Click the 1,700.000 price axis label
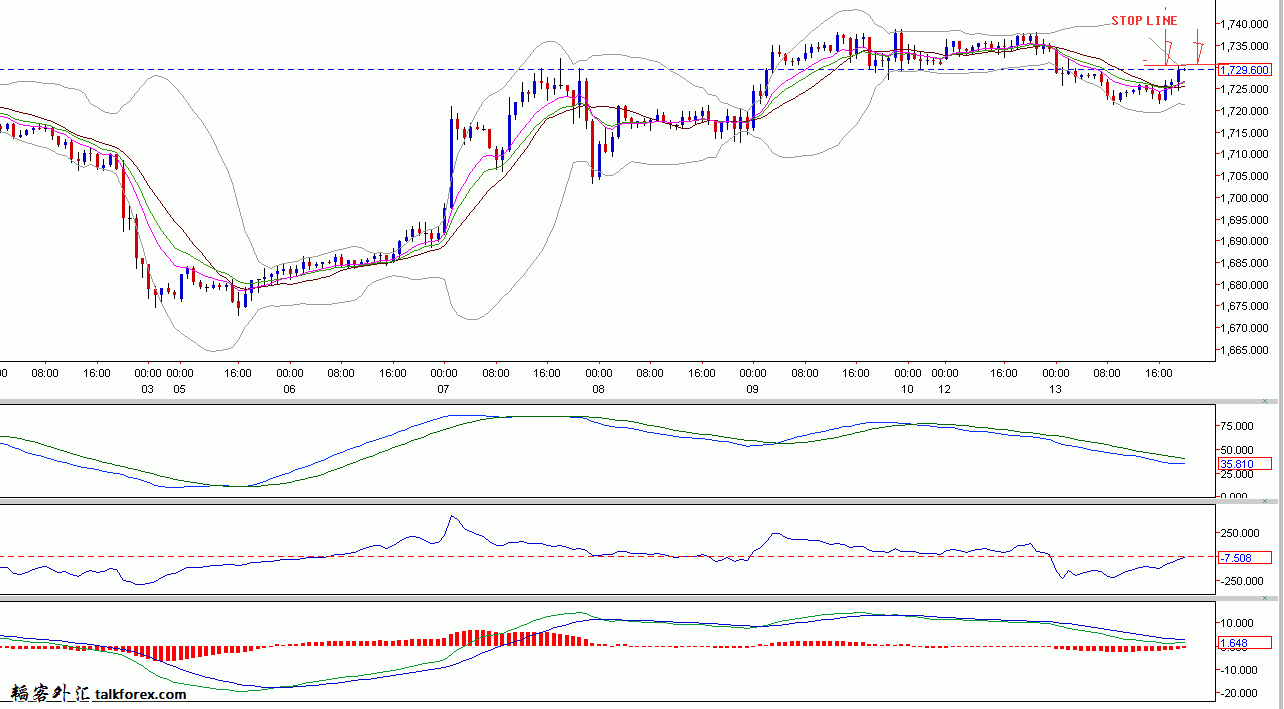1284x709 pixels. pos(1246,198)
